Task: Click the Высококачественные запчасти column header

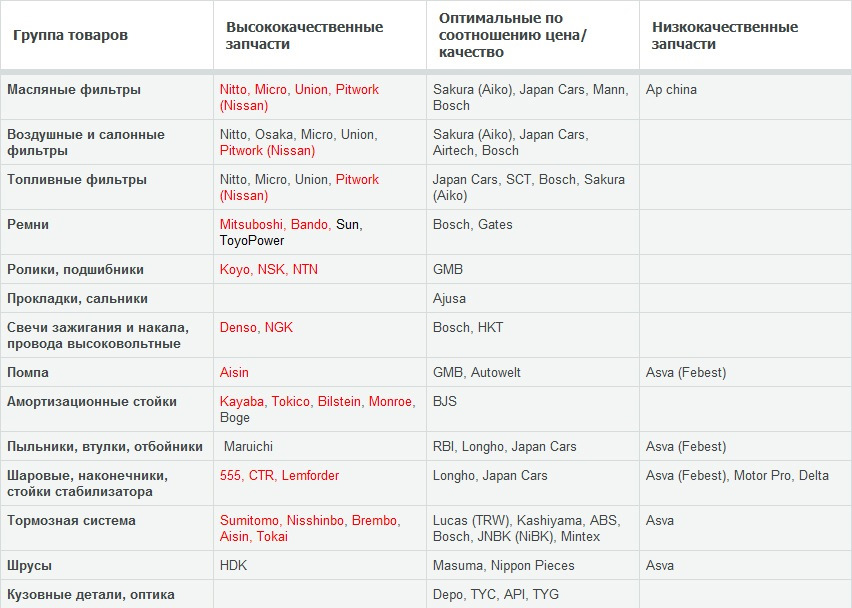Action: tap(304, 35)
